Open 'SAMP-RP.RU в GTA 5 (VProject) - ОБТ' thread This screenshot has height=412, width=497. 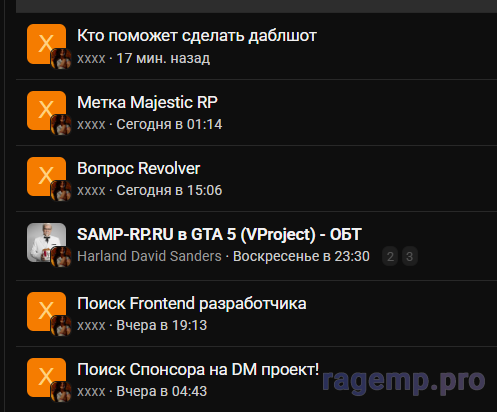point(219,234)
